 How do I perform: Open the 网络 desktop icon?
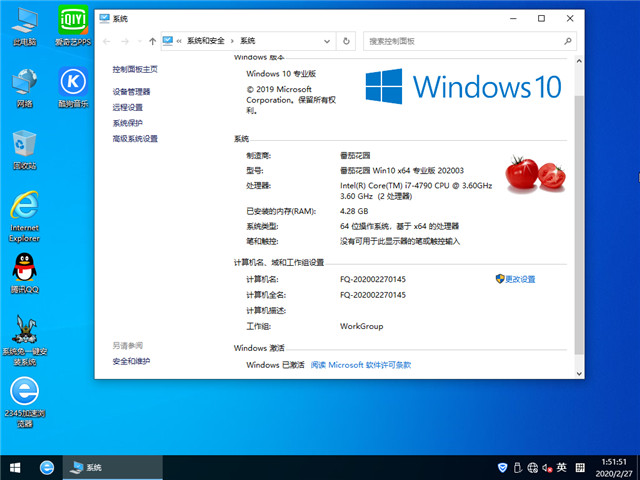tap(24, 88)
